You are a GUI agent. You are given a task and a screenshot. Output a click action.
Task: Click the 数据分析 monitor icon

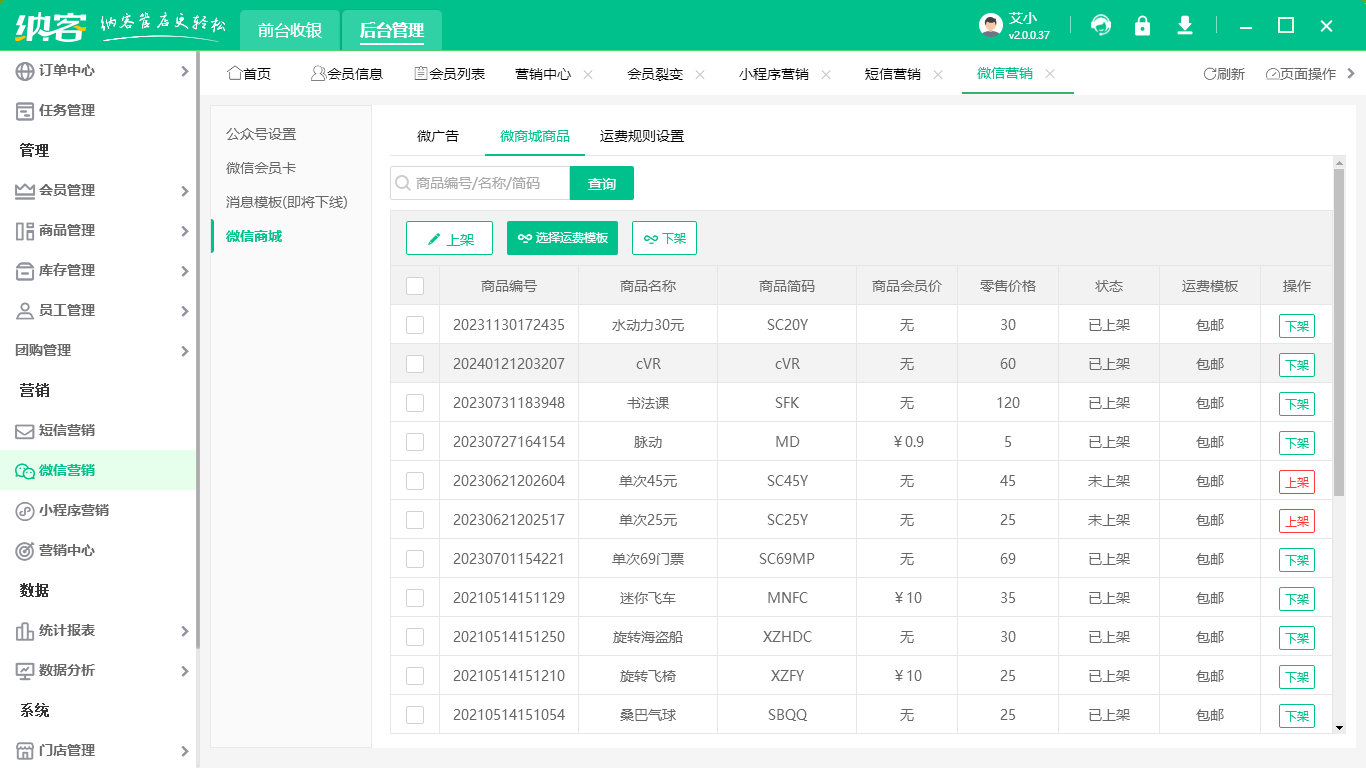tap(25, 671)
